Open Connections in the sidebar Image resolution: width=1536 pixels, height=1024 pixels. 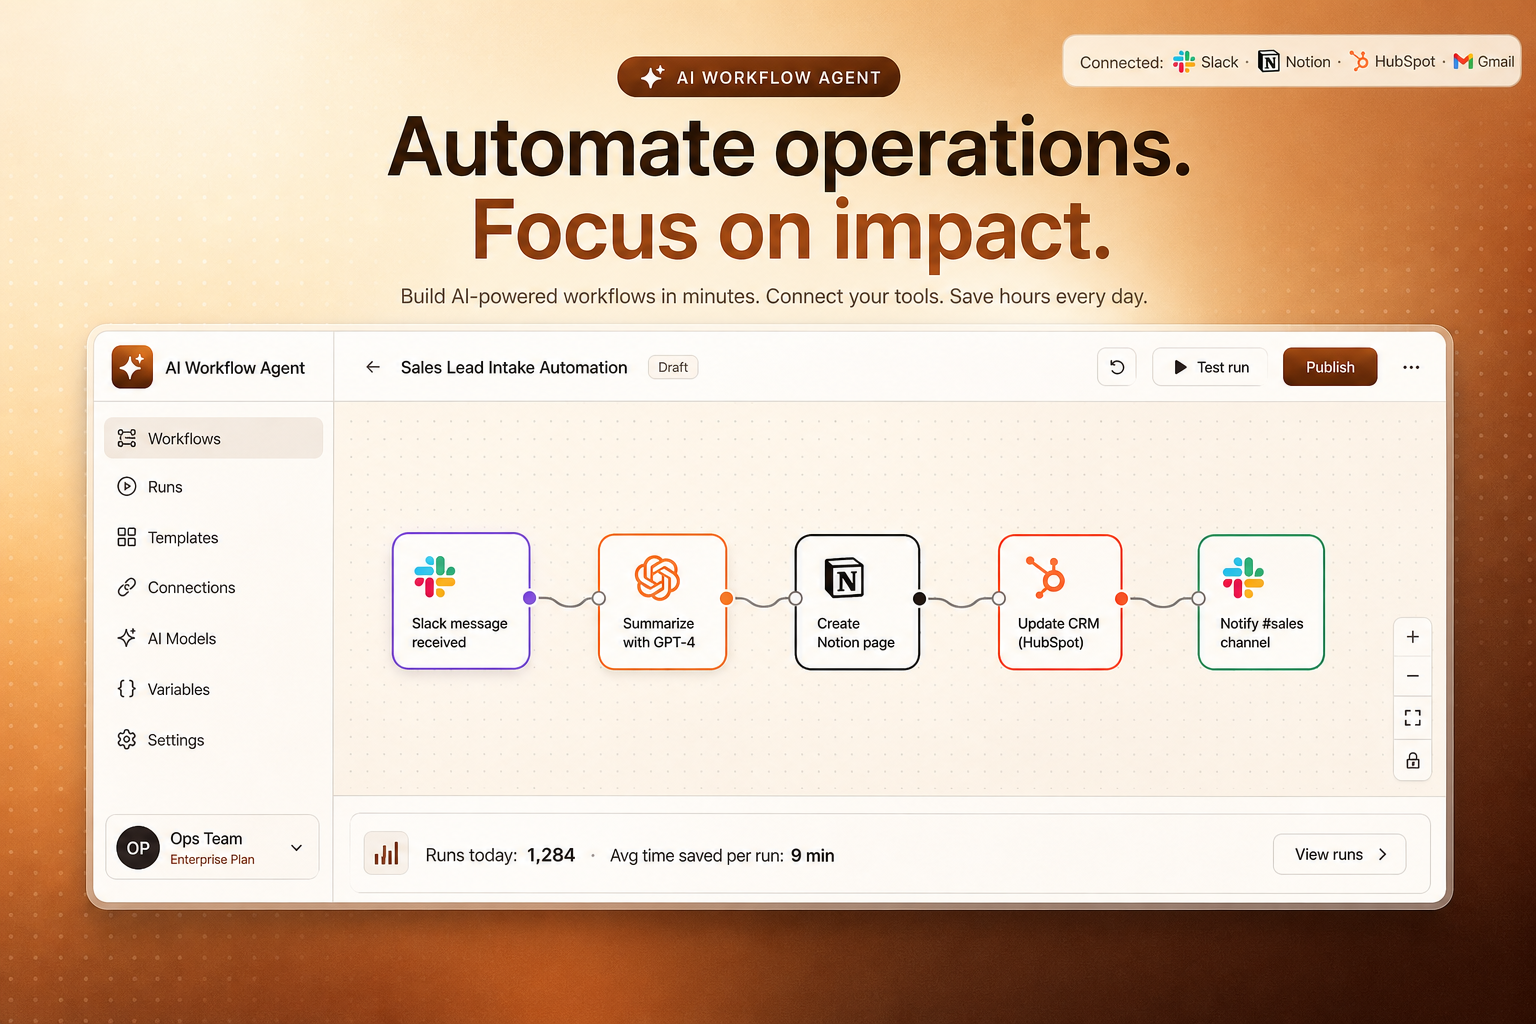coord(213,588)
